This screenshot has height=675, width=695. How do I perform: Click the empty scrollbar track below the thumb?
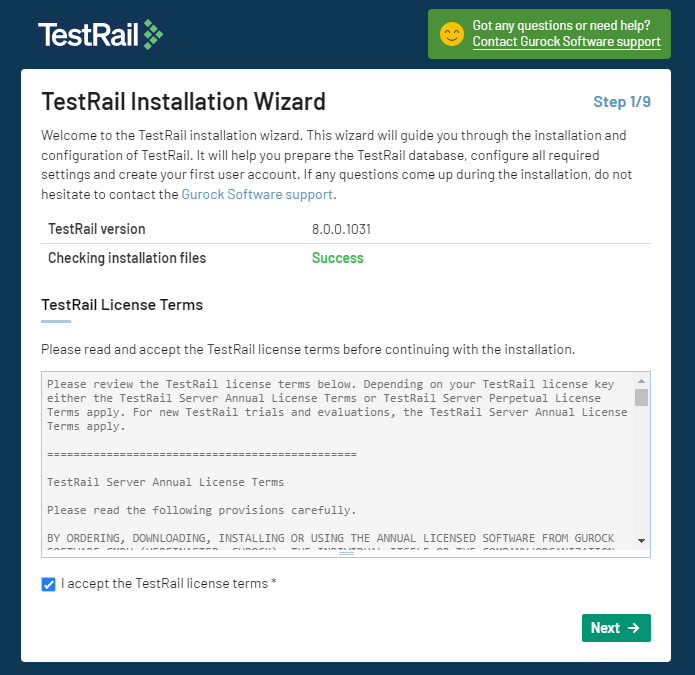pyautogui.click(x=641, y=470)
